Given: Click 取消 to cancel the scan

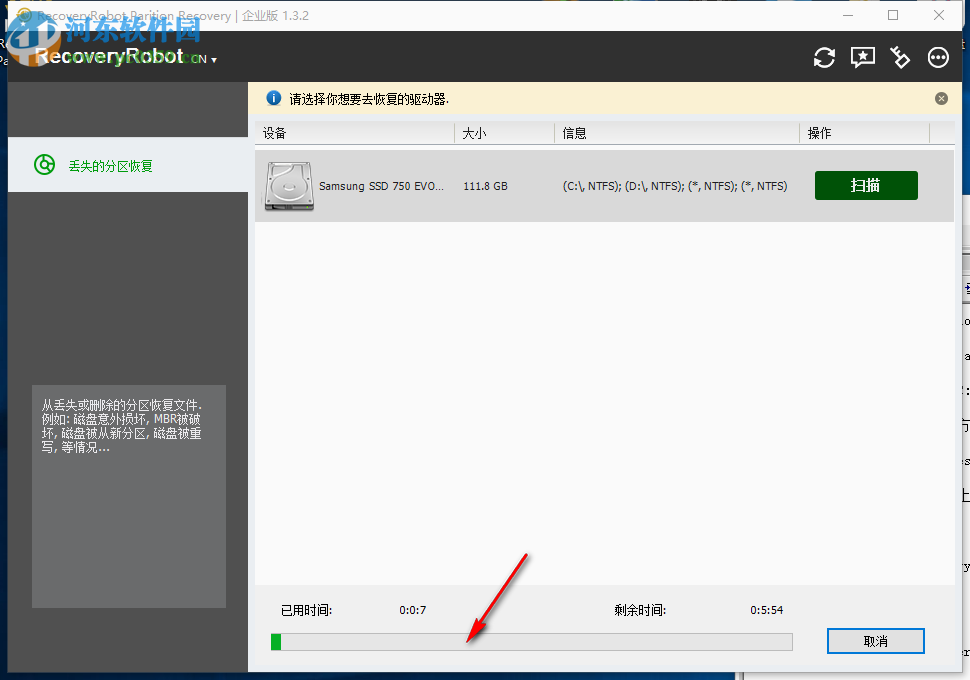Looking at the screenshot, I should pyautogui.click(x=875, y=641).
